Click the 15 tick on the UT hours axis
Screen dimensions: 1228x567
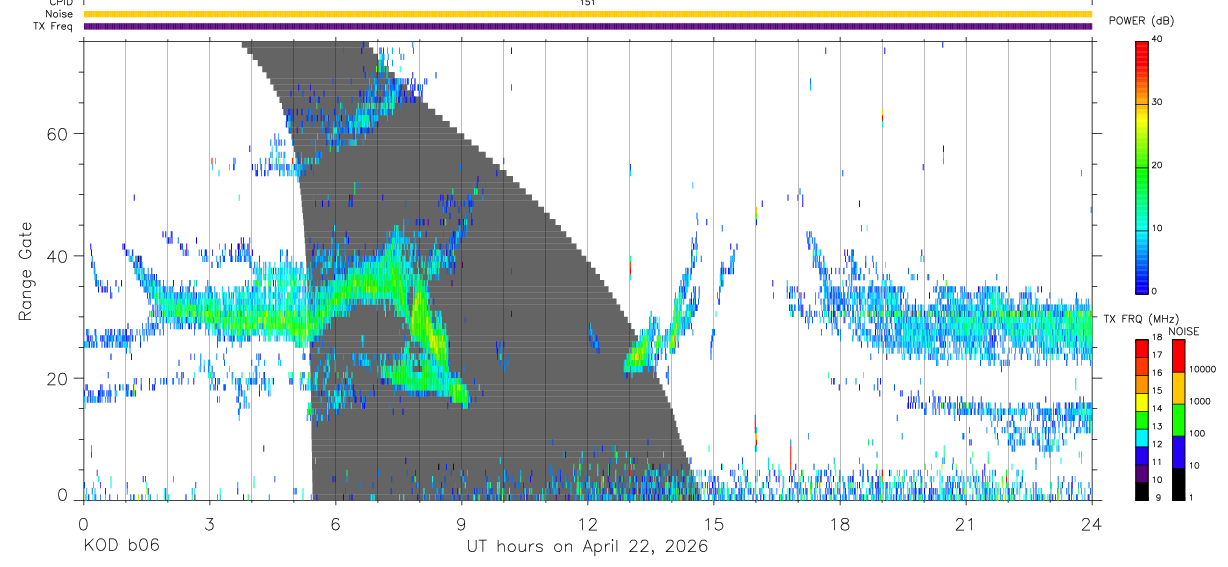pos(714,523)
